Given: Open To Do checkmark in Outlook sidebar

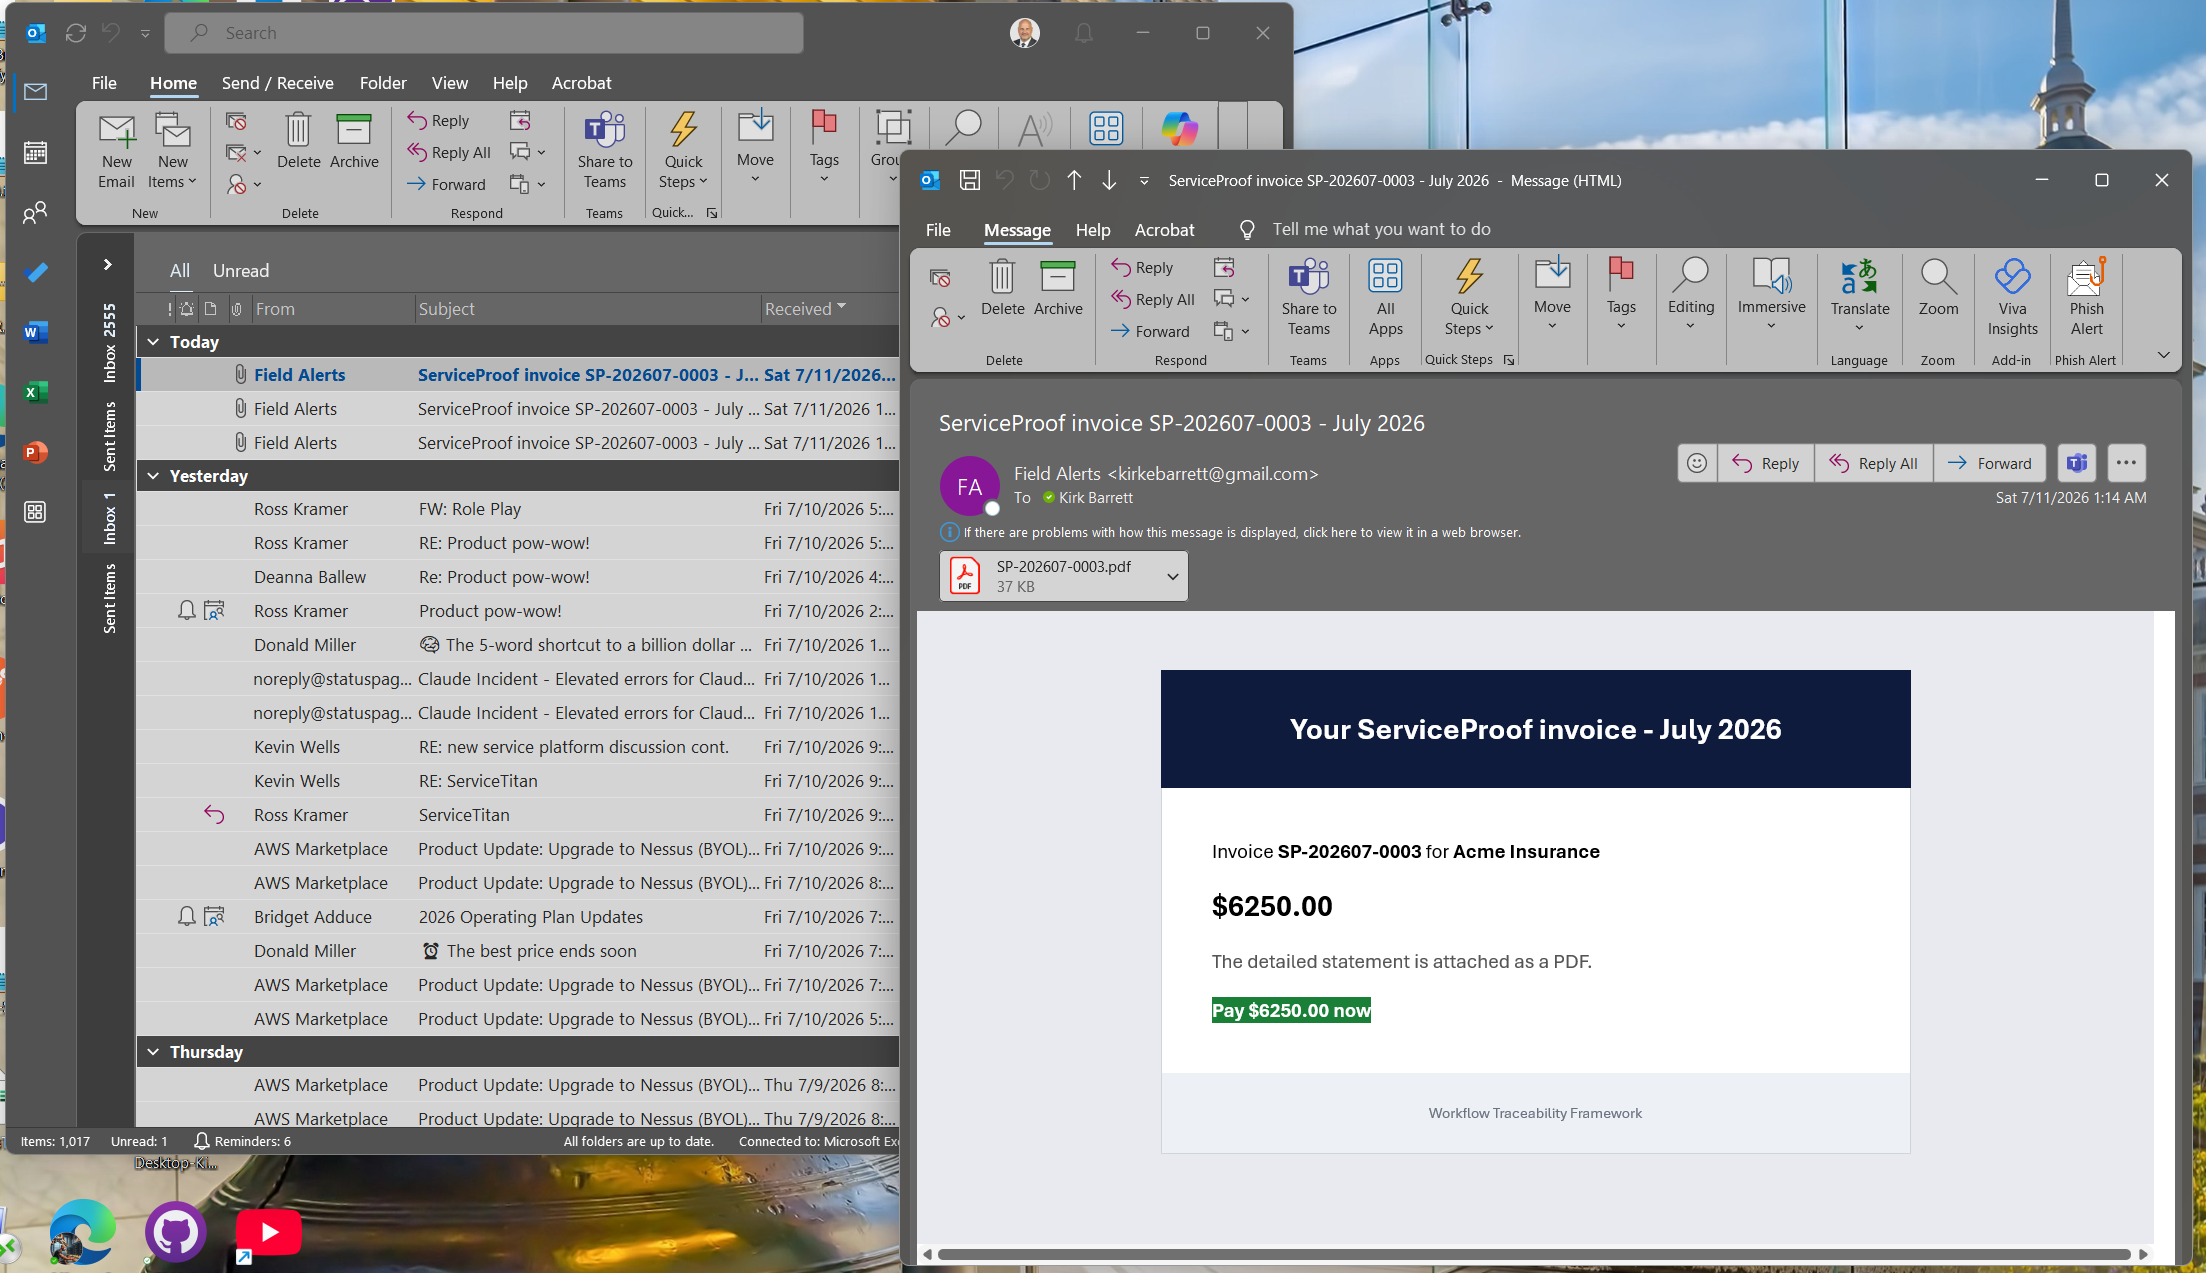Looking at the screenshot, I should (x=35, y=272).
